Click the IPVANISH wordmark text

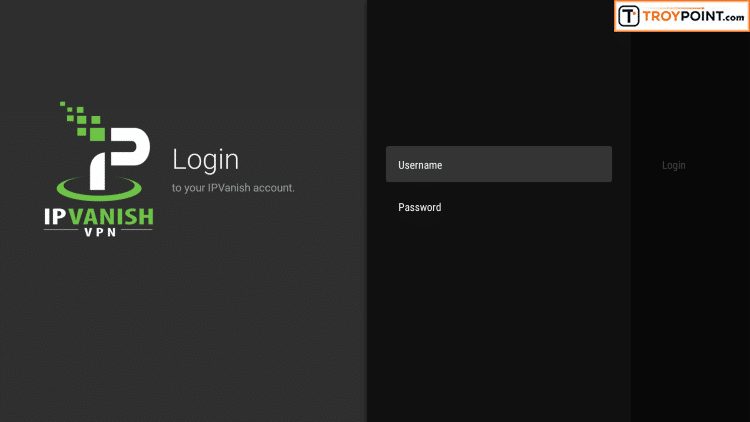point(98,215)
